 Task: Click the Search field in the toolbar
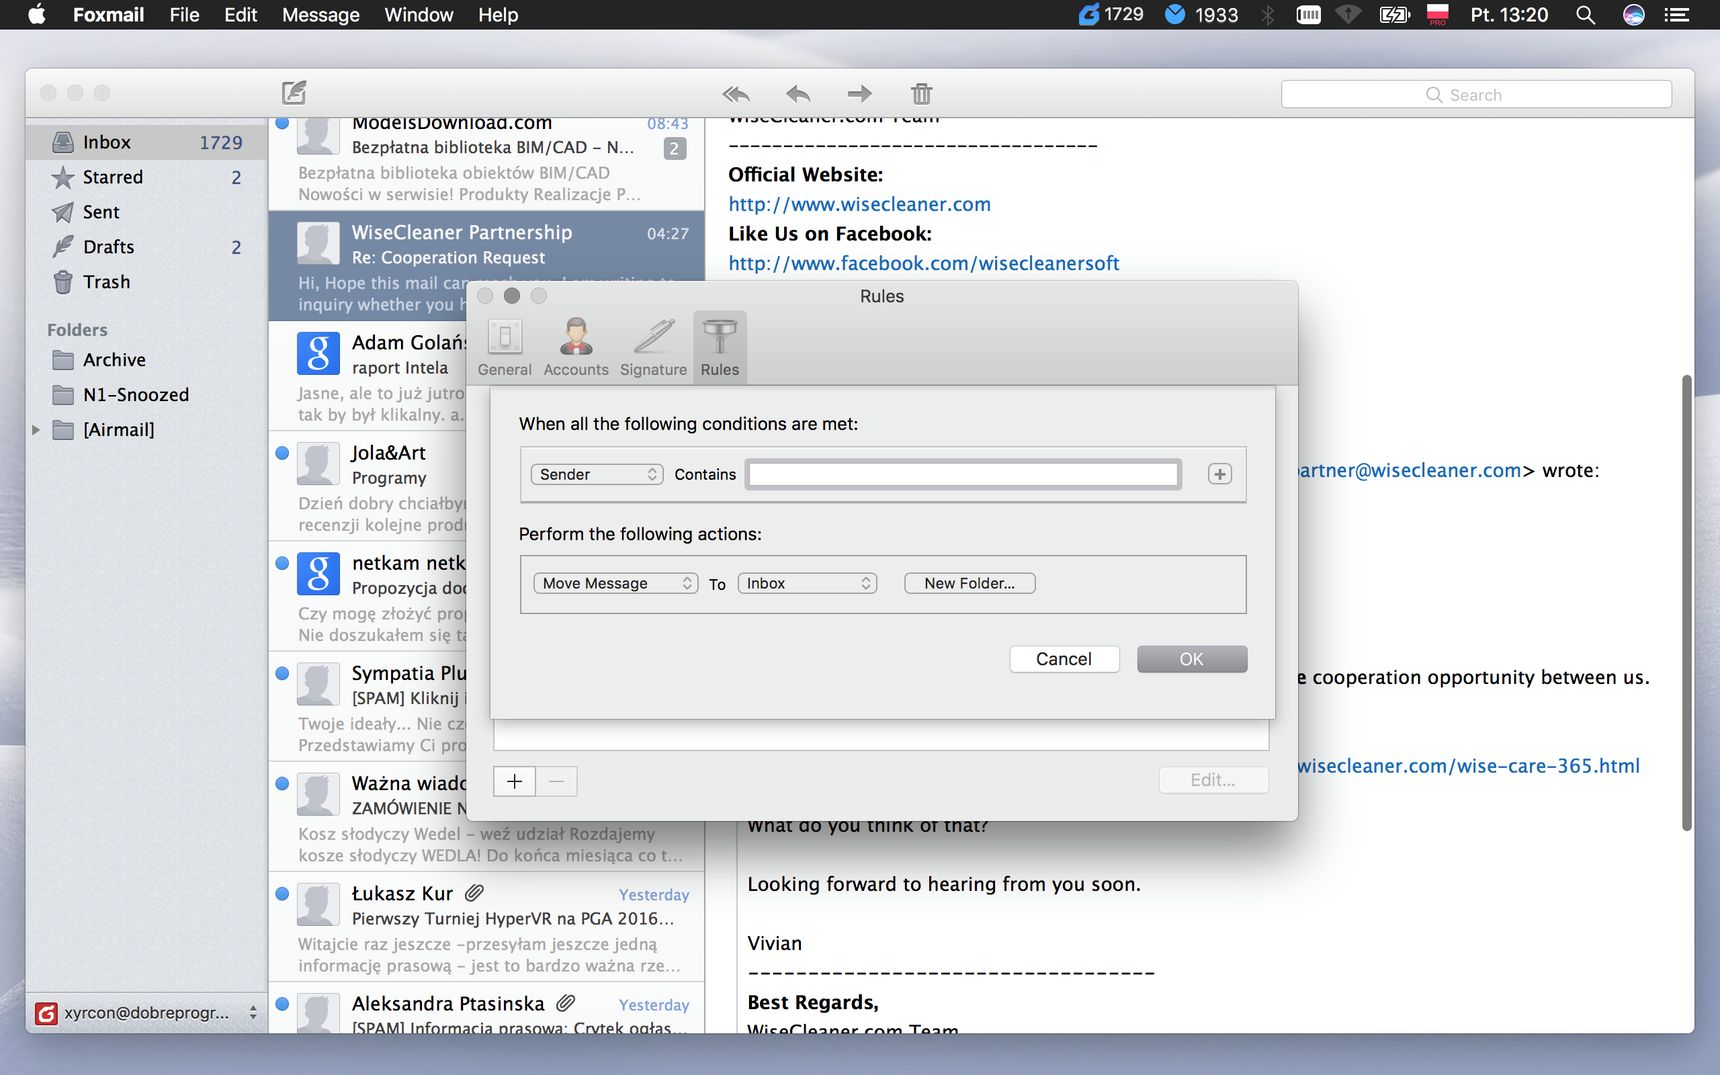click(x=1476, y=94)
